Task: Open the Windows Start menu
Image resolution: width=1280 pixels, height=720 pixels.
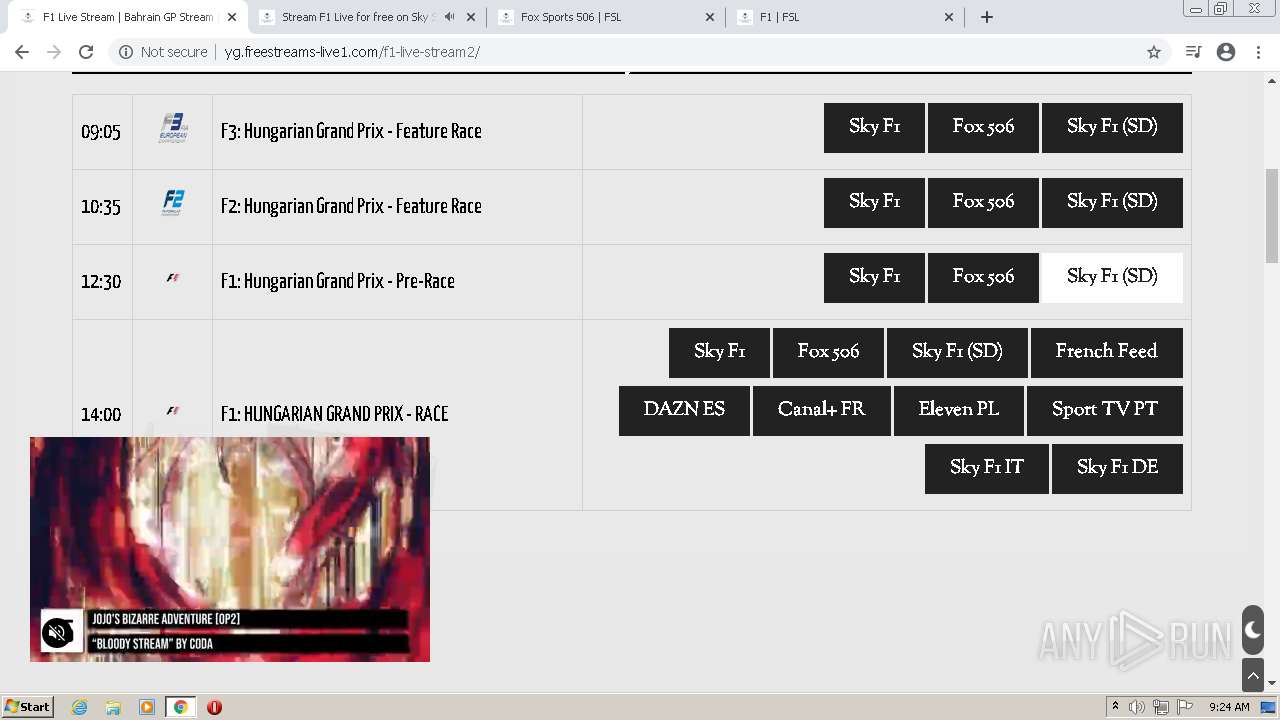Action: click(27, 707)
